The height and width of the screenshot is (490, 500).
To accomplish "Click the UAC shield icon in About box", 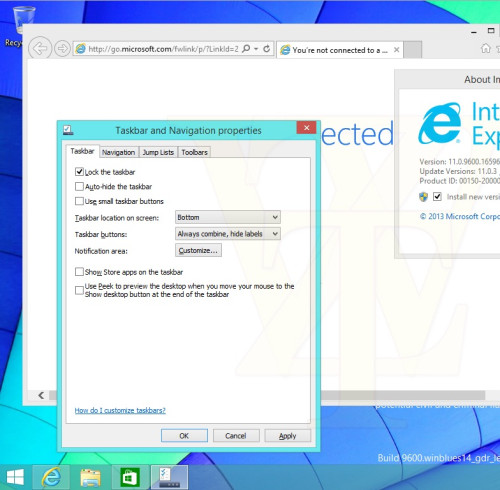I will coord(423,197).
